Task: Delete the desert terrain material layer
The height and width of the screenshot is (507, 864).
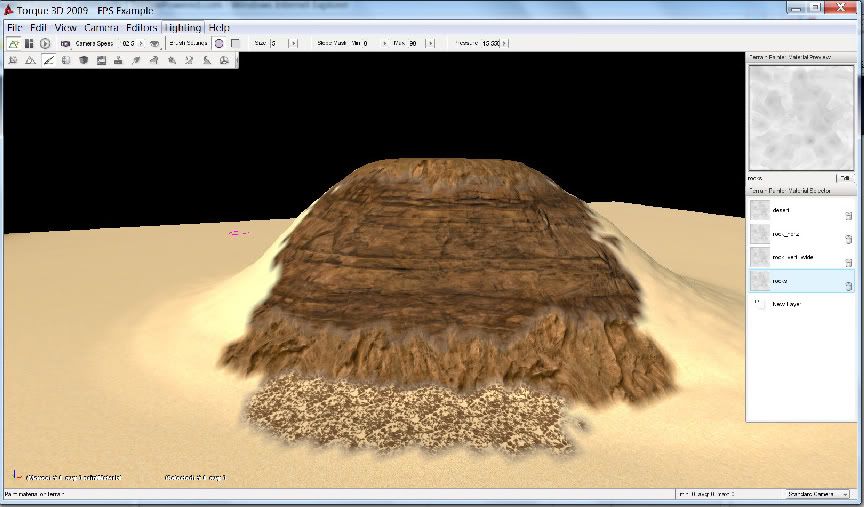Action: 848,215
